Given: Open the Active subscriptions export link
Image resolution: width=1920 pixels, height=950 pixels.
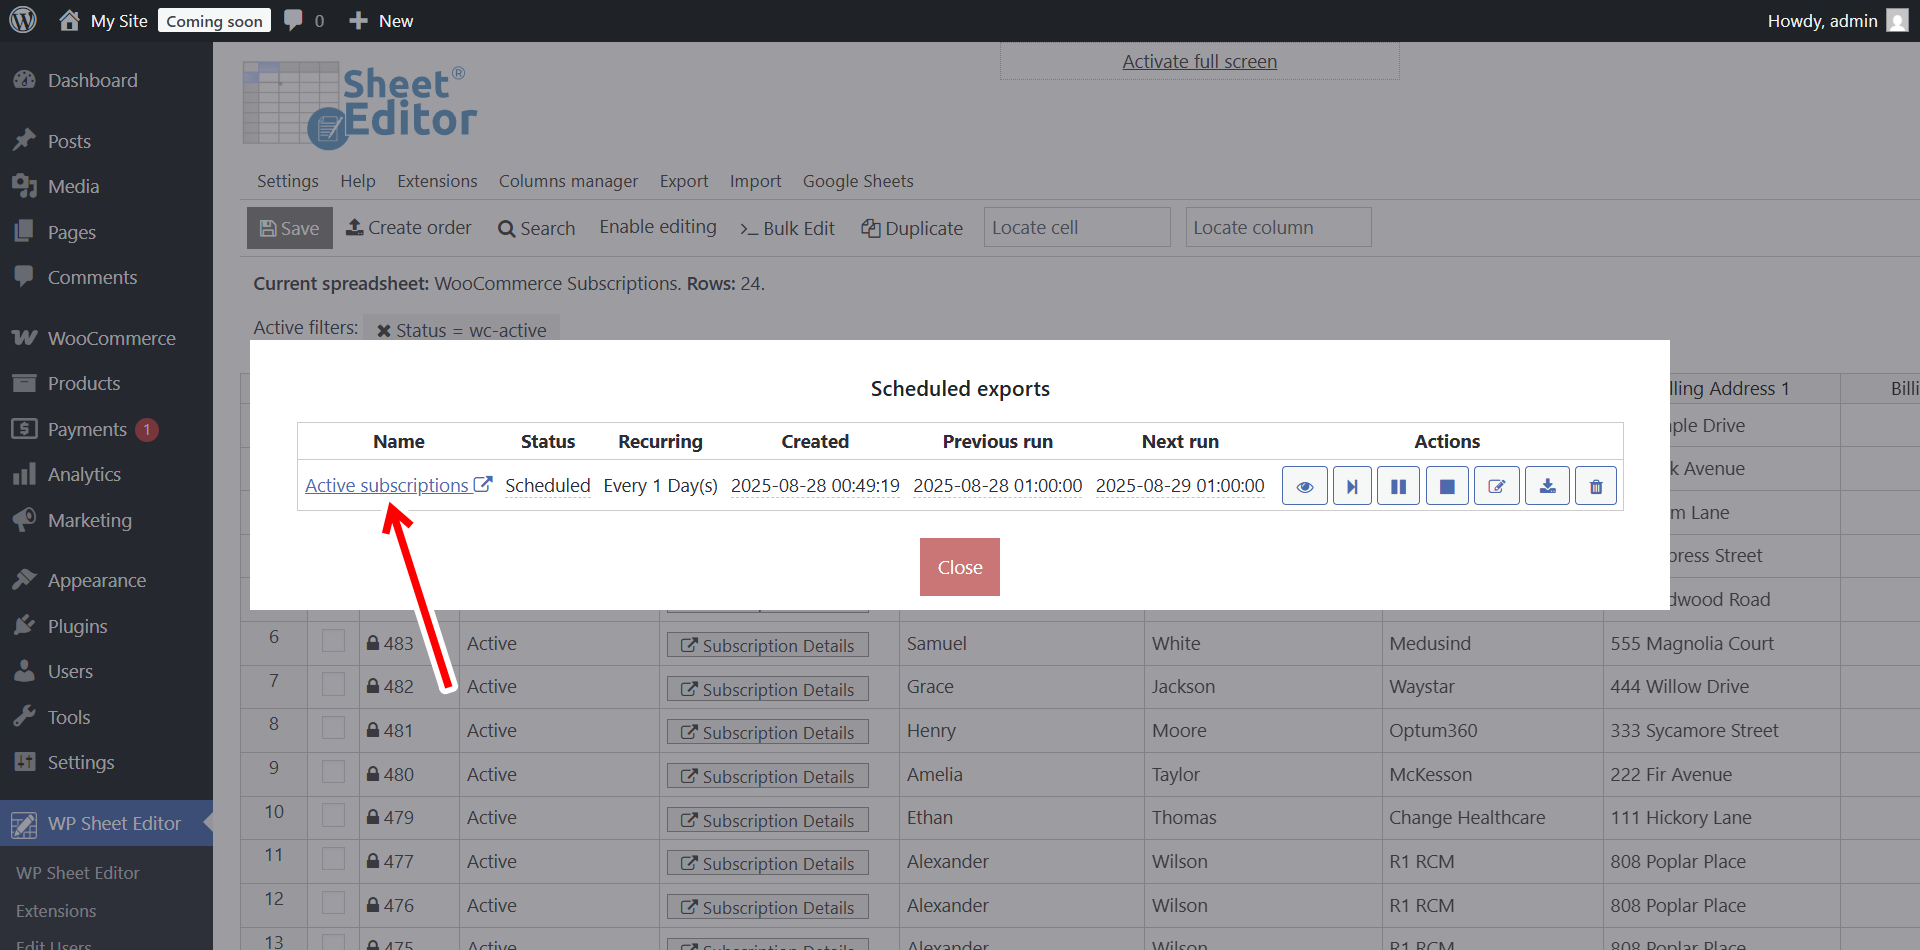Looking at the screenshot, I should [x=398, y=485].
